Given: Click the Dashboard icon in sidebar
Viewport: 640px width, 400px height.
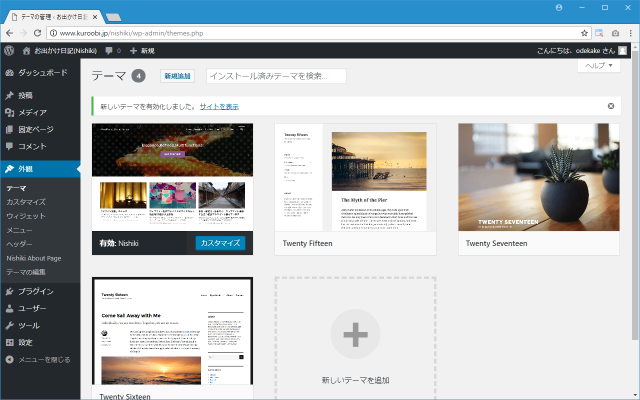Looking at the screenshot, I should (10, 73).
